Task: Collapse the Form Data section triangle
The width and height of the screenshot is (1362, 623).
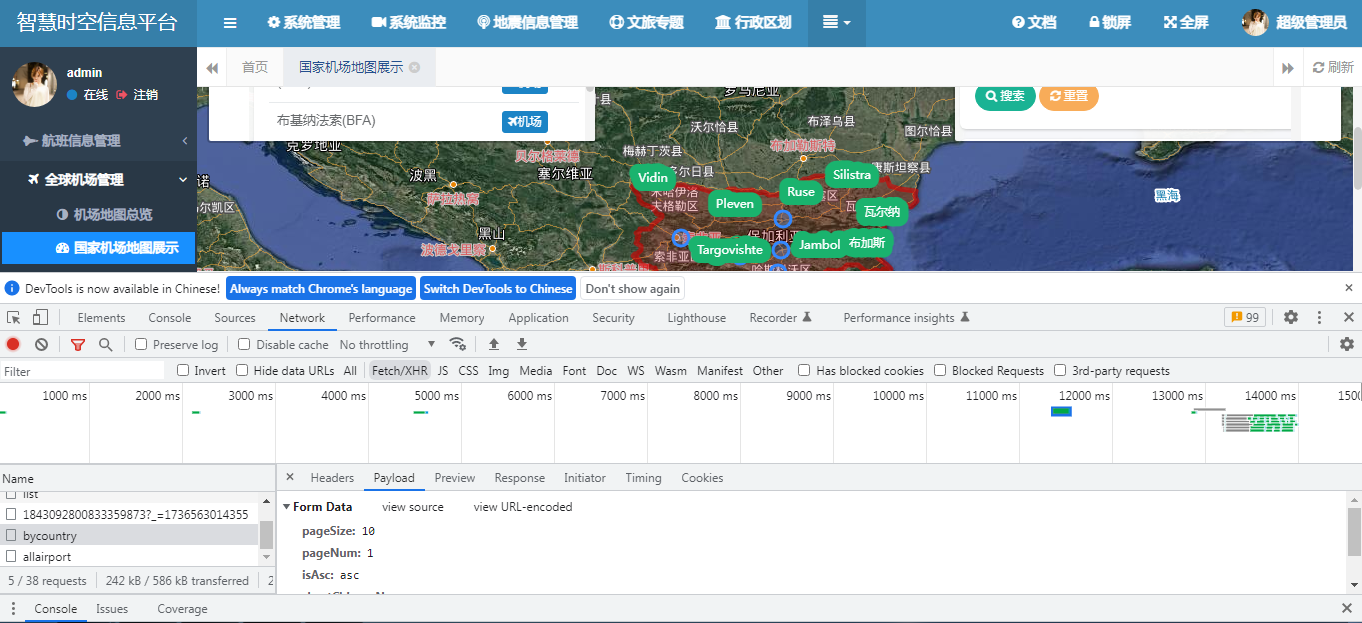Action: [x=287, y=507]
